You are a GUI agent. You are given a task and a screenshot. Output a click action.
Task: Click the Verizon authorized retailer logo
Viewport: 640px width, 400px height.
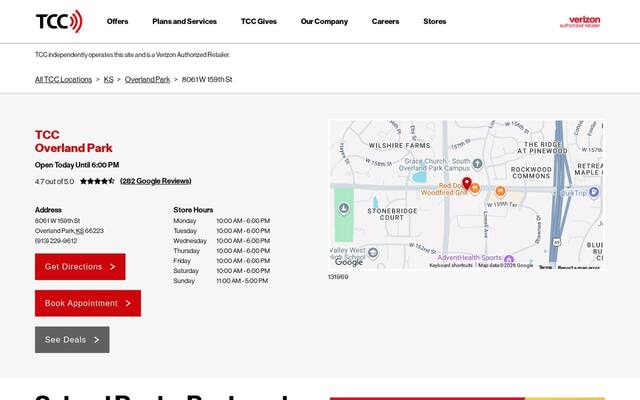(580, 22)
